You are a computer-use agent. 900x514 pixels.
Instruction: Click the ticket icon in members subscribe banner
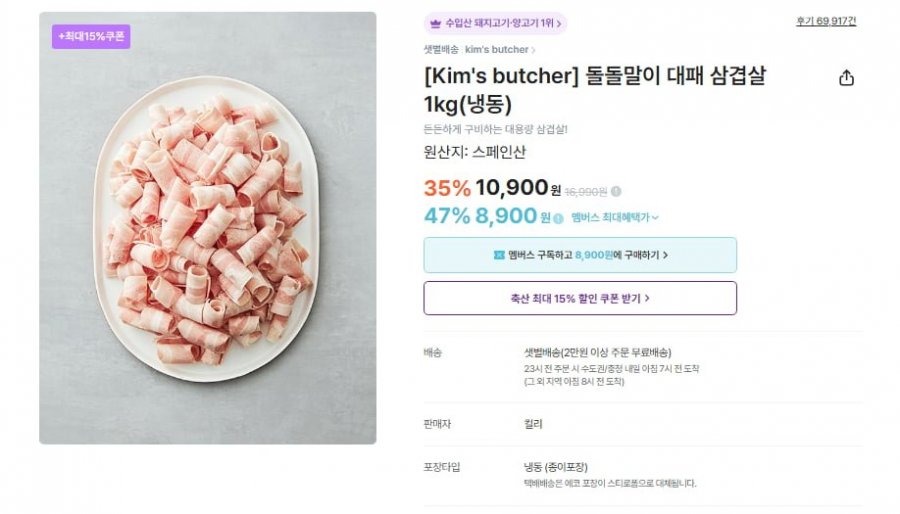pyautogui.click(x=498, y=255)
